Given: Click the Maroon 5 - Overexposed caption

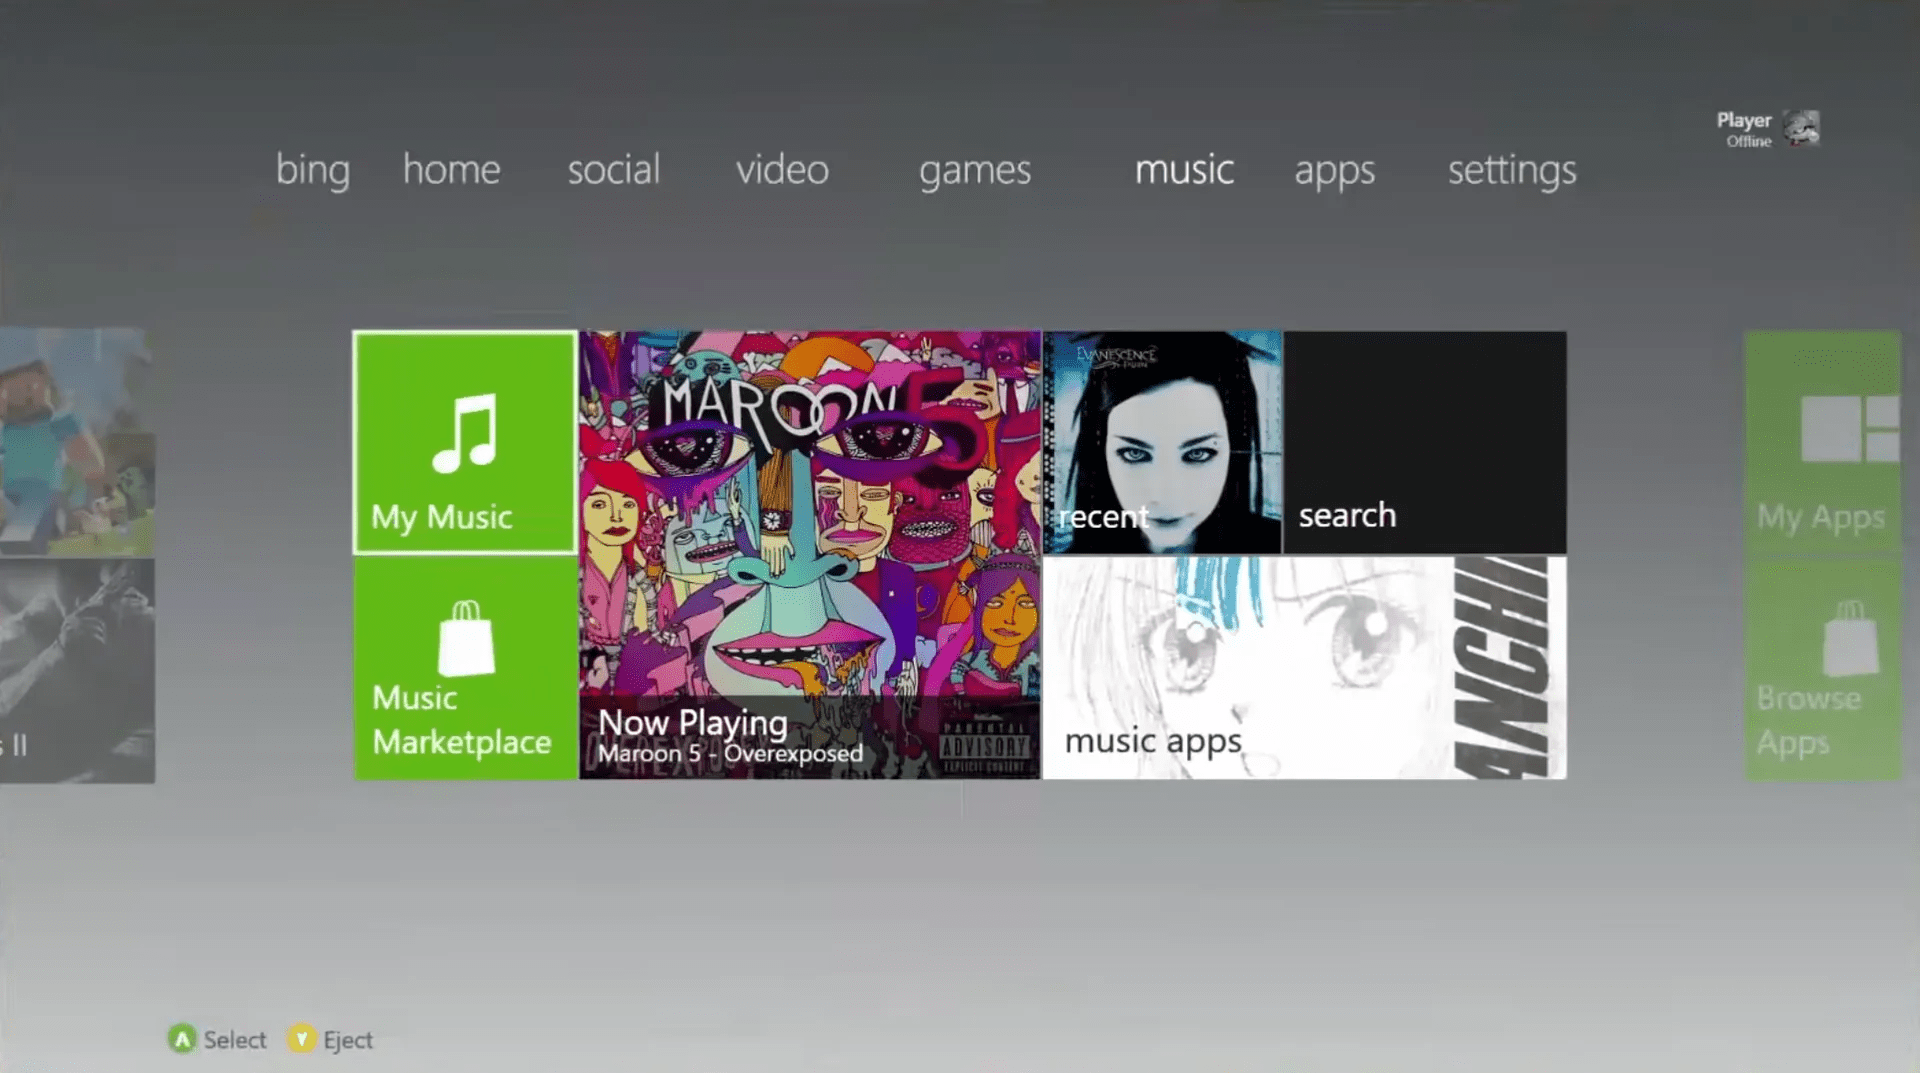Looking at the screenshot, I should click(x=730, y=753).
